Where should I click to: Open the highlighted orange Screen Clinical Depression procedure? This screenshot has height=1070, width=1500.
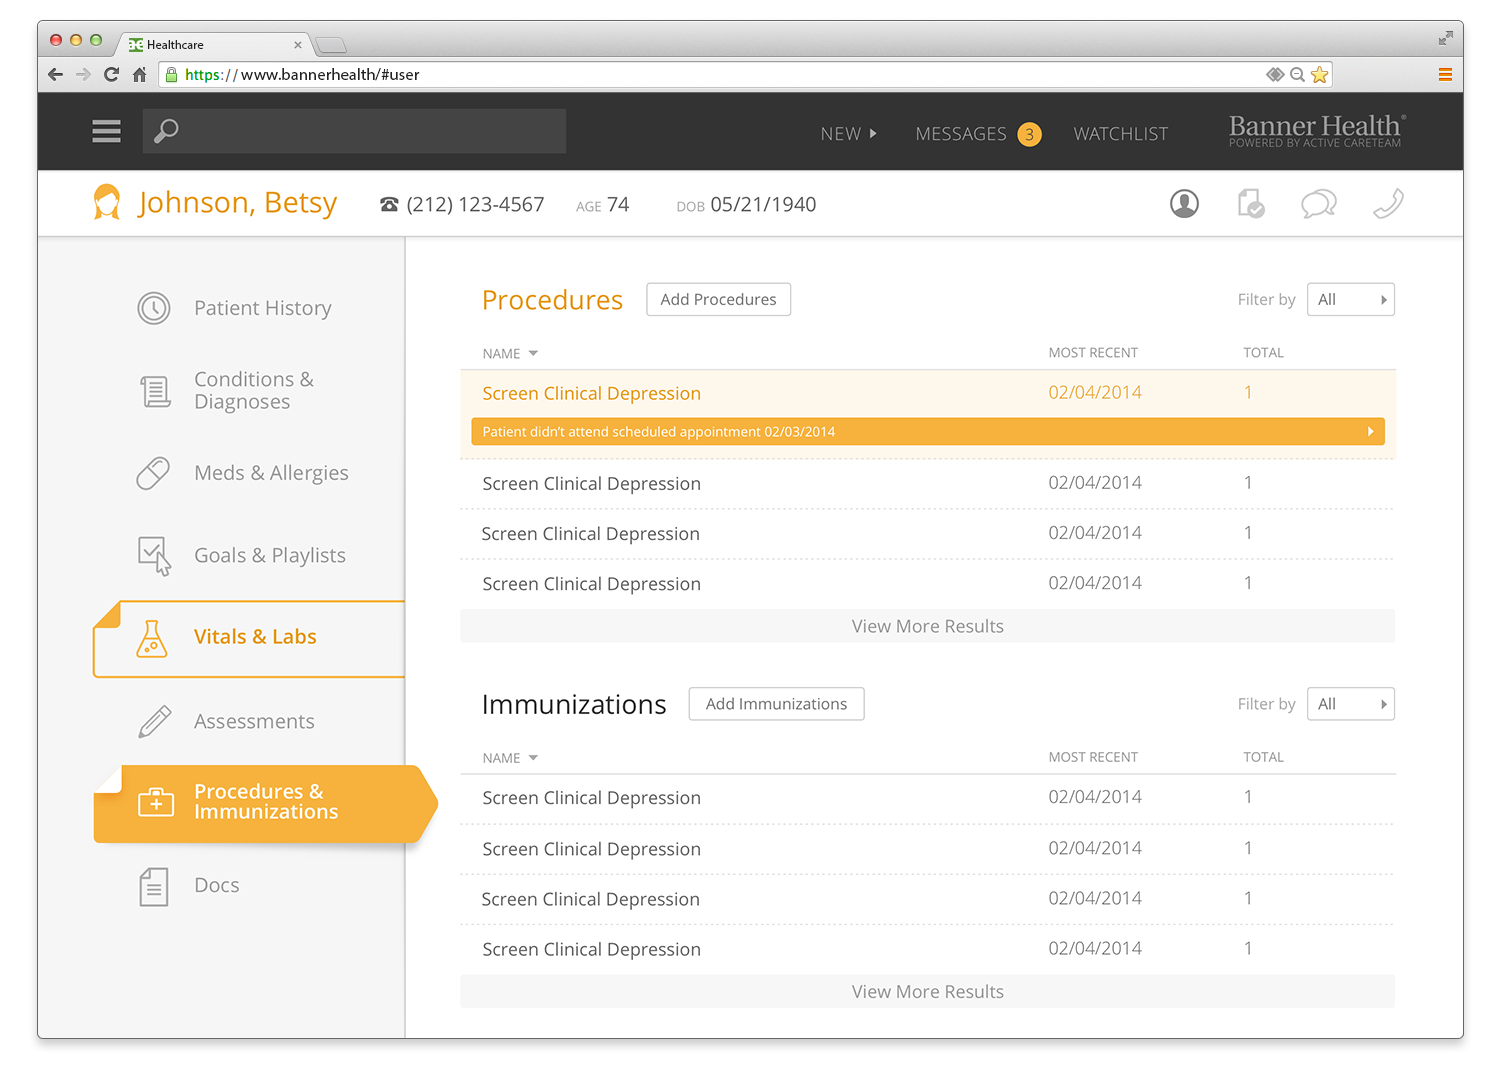(x=591, y=393)
